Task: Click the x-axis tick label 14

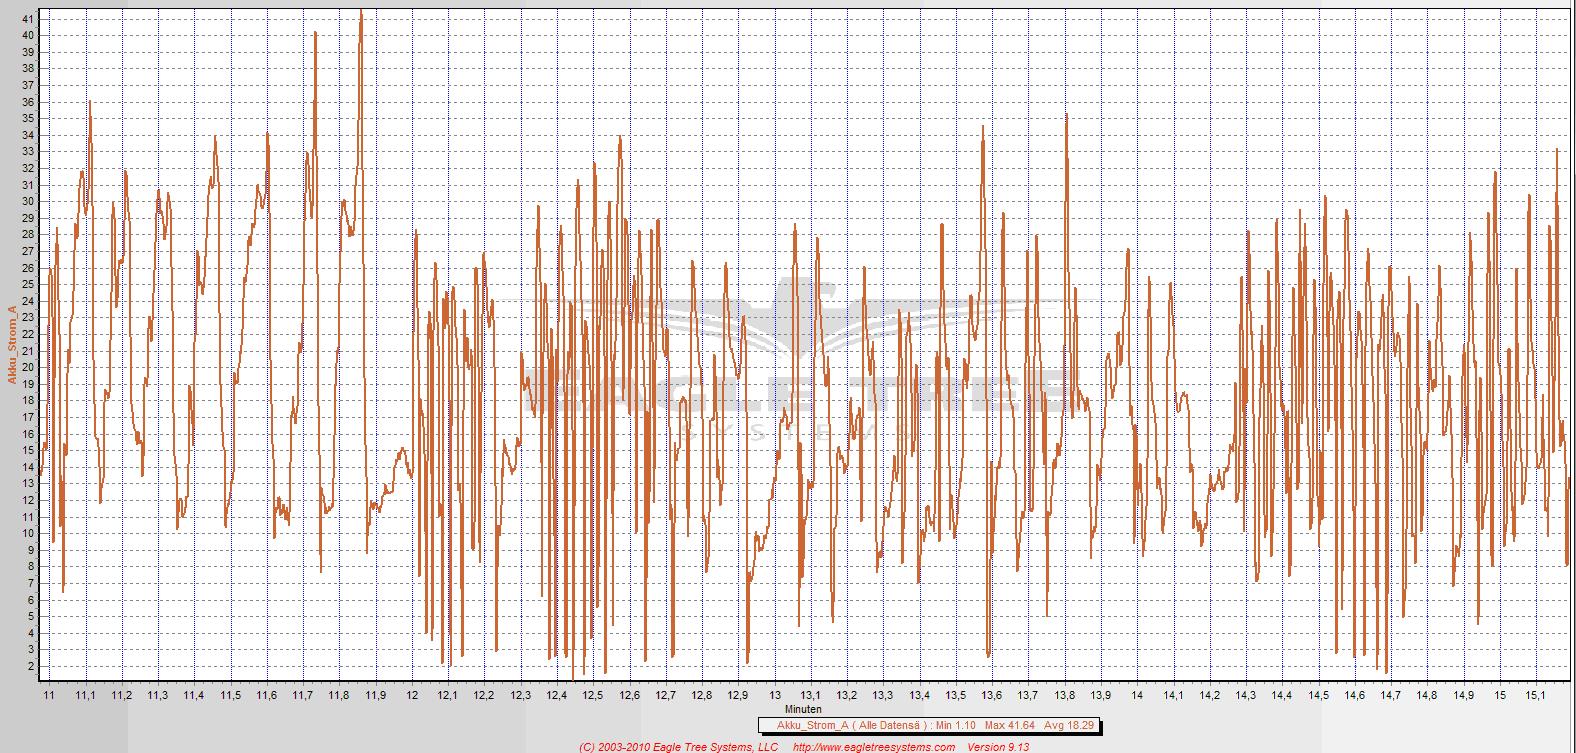Action: click(x=1137, y=695)
